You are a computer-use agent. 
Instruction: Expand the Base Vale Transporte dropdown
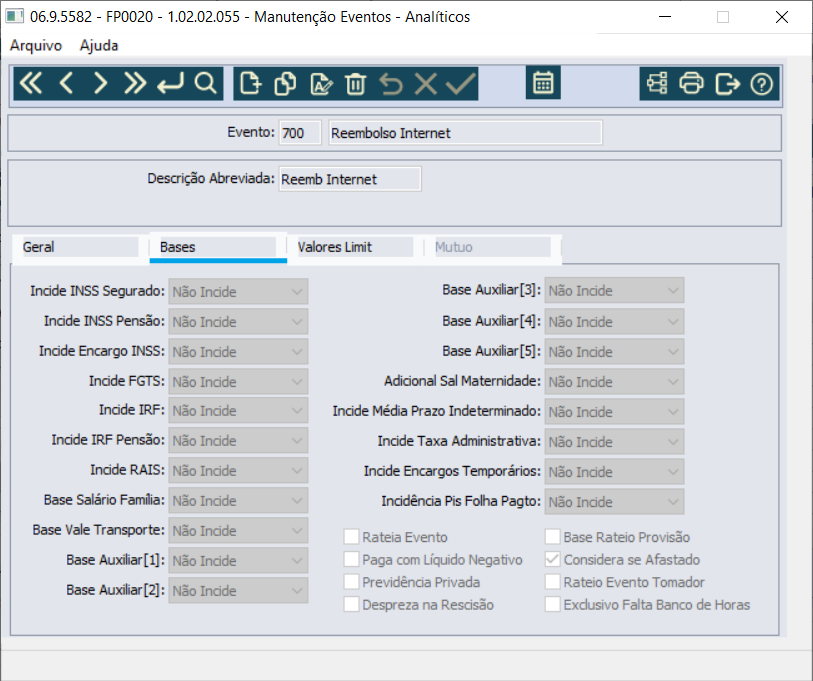point(239,531)
